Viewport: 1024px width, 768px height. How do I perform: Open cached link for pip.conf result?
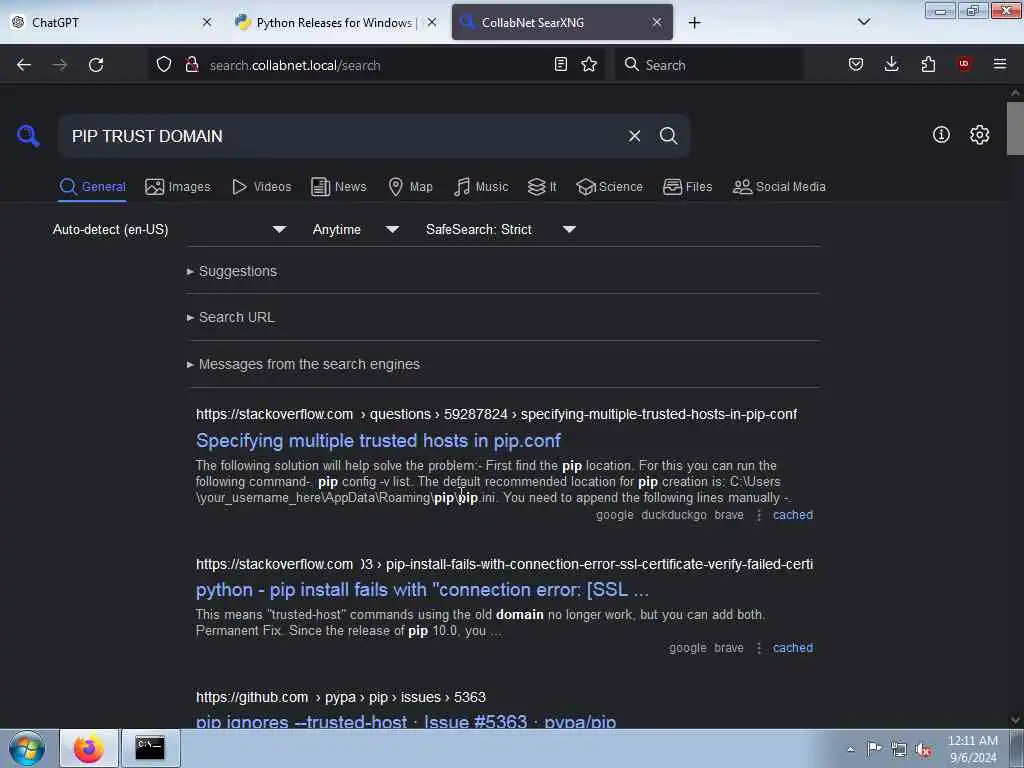click(793, 515)
